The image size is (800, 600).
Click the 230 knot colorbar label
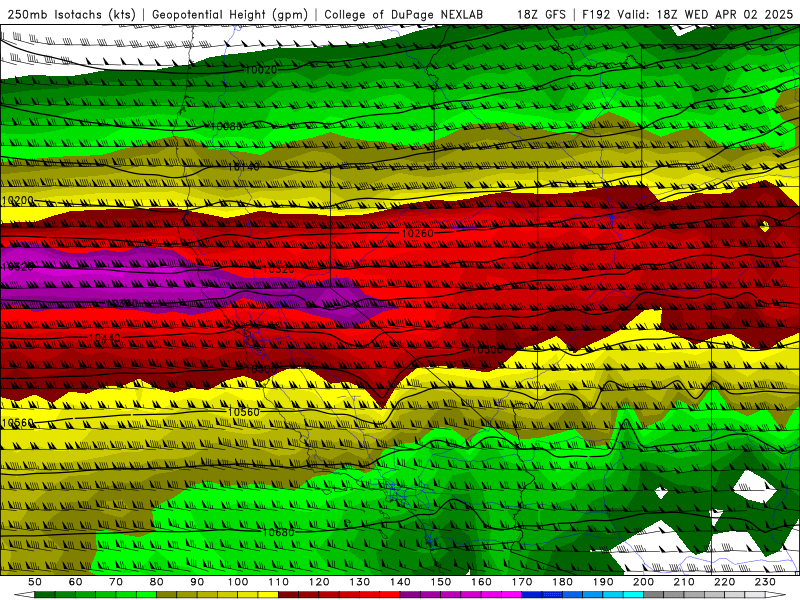pyautogui.click(x=766, y=582)
